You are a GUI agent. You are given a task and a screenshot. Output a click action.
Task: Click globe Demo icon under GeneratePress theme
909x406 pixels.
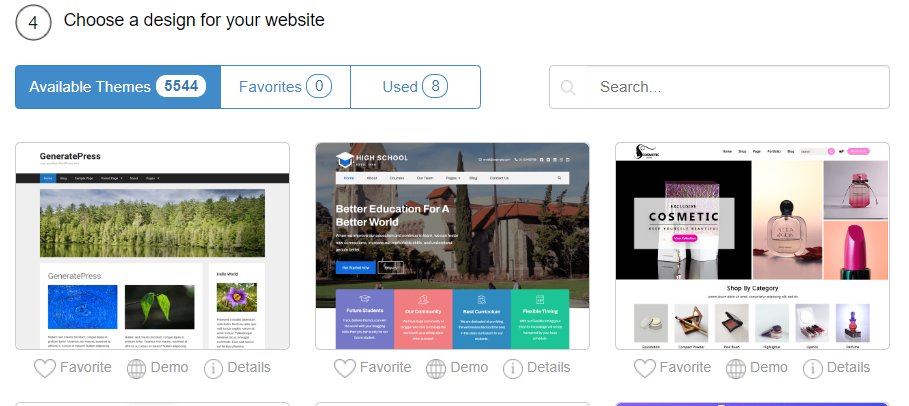pyautogui.click(x=136, y=368)
